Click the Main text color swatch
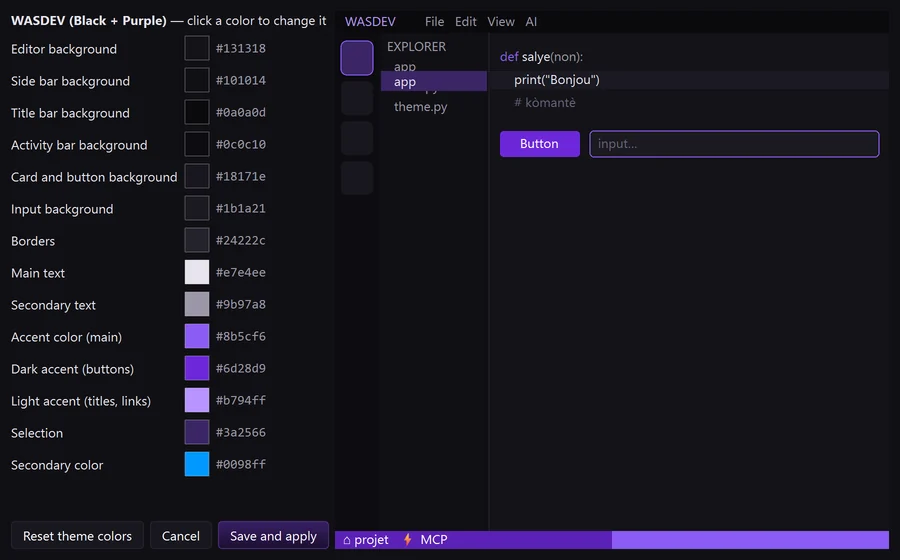The width and height of the screenshot is (900, 560). point(196,273)
